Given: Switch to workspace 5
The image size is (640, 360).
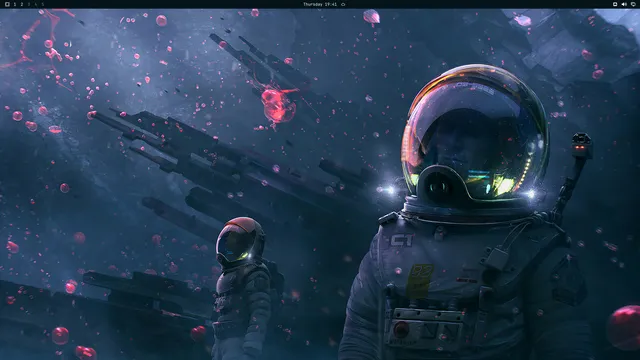Looking at the screenshot, I should pos(42,4).
